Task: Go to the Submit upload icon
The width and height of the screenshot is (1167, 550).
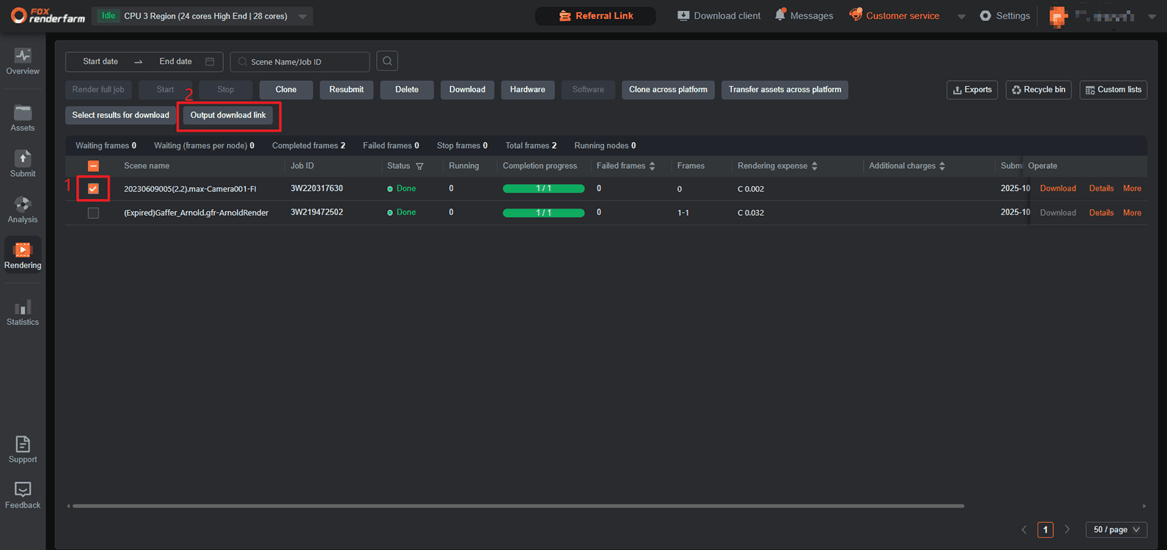Action: (22, 159)
